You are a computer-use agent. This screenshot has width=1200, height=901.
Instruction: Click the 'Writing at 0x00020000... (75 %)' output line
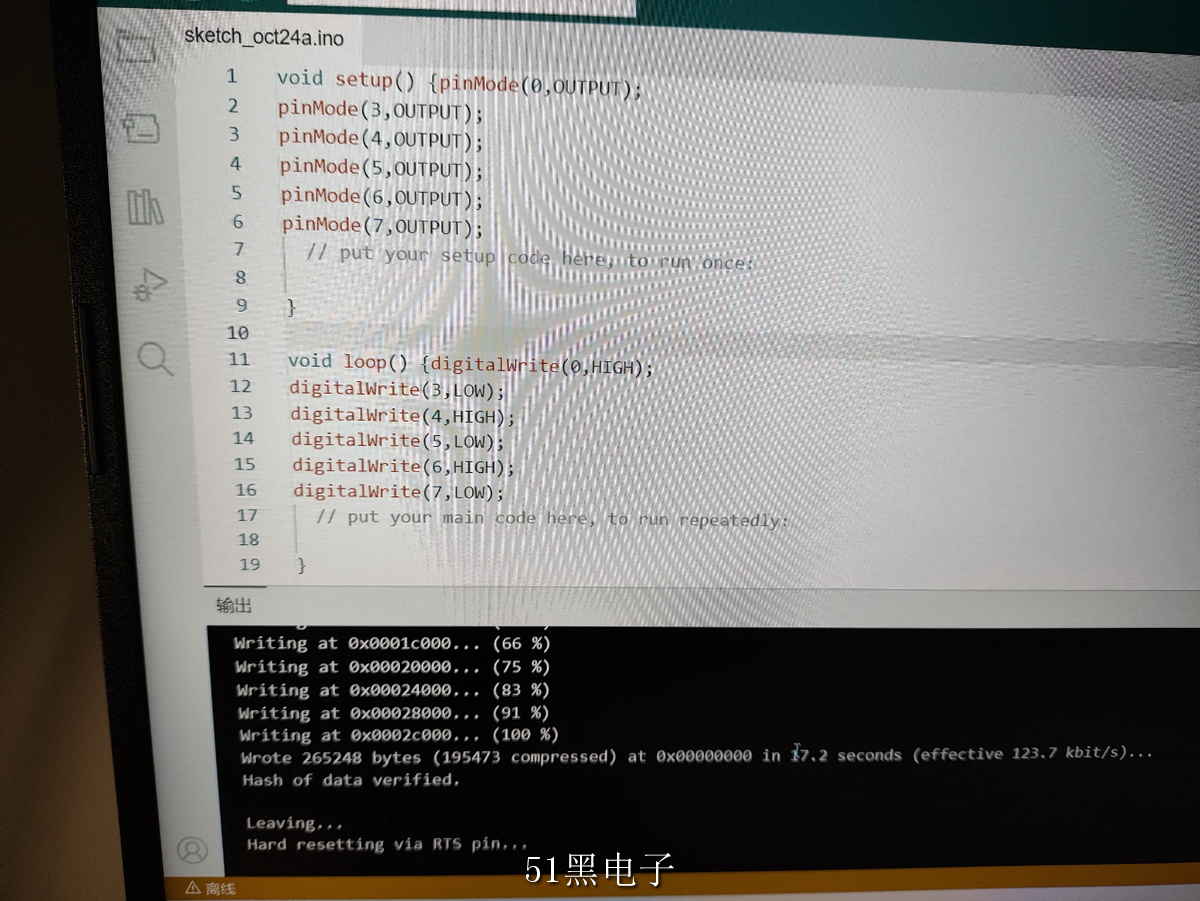coord(393,667)
